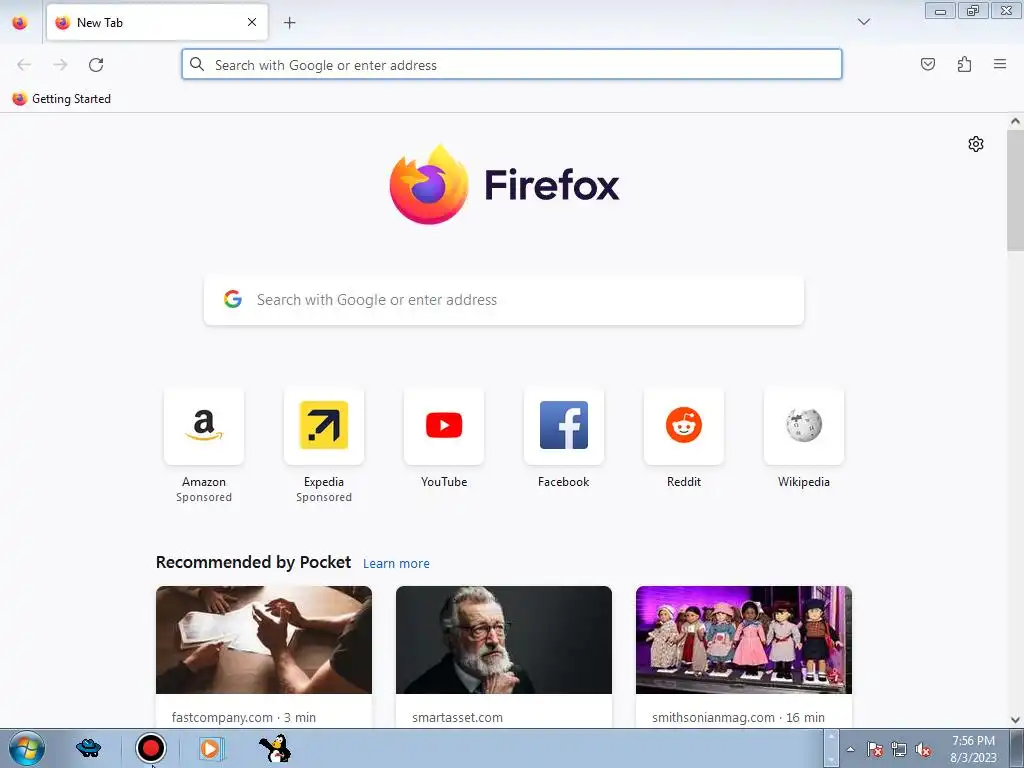
Task: Click the magnifier icon in address bar
Action: point(197,64)
